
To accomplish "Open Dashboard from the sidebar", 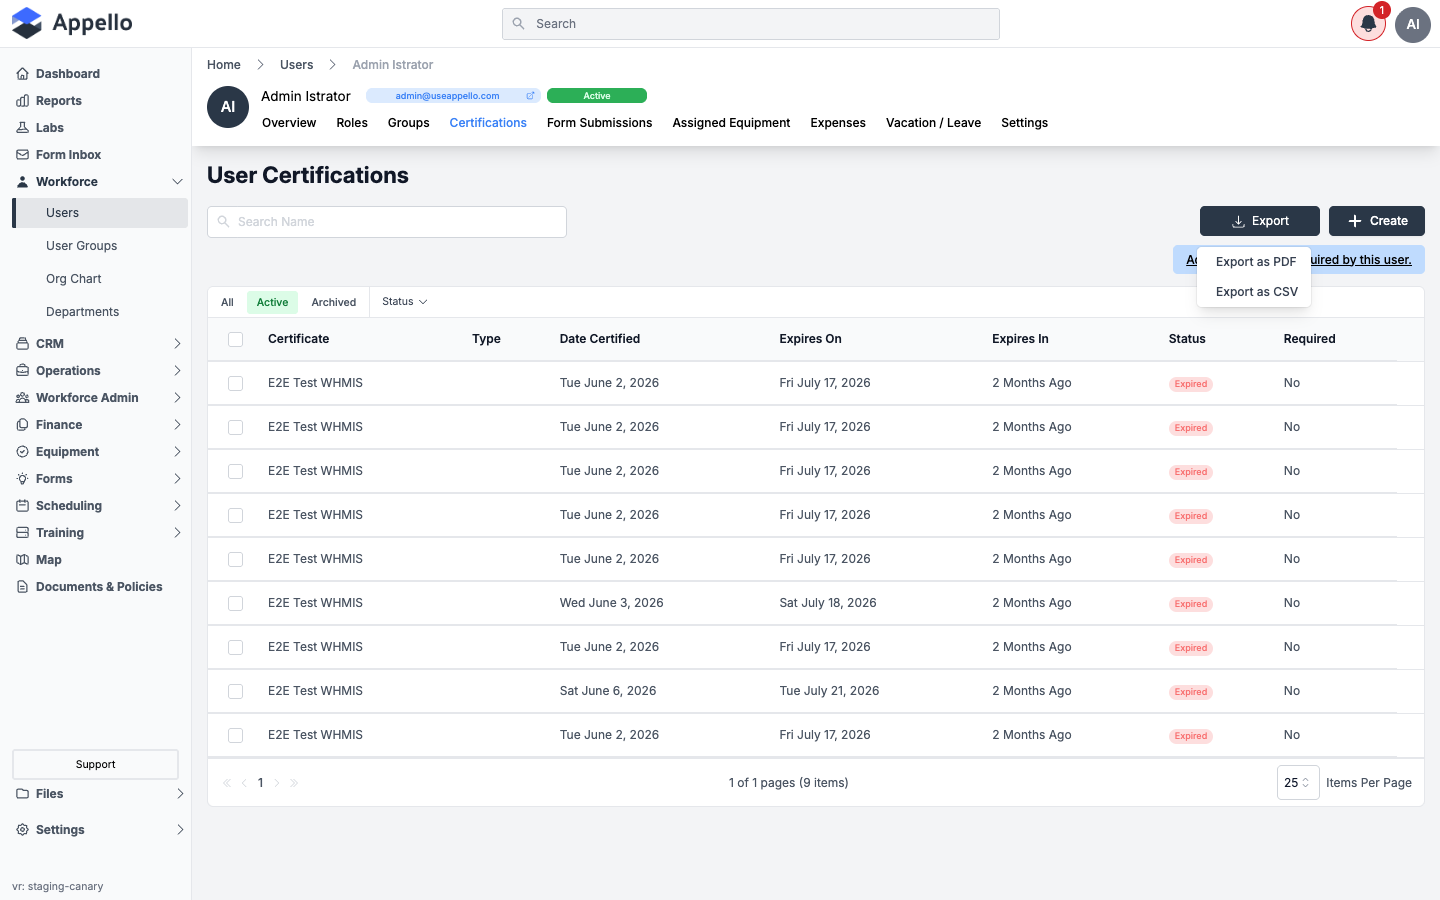I will tap(68, 74).
